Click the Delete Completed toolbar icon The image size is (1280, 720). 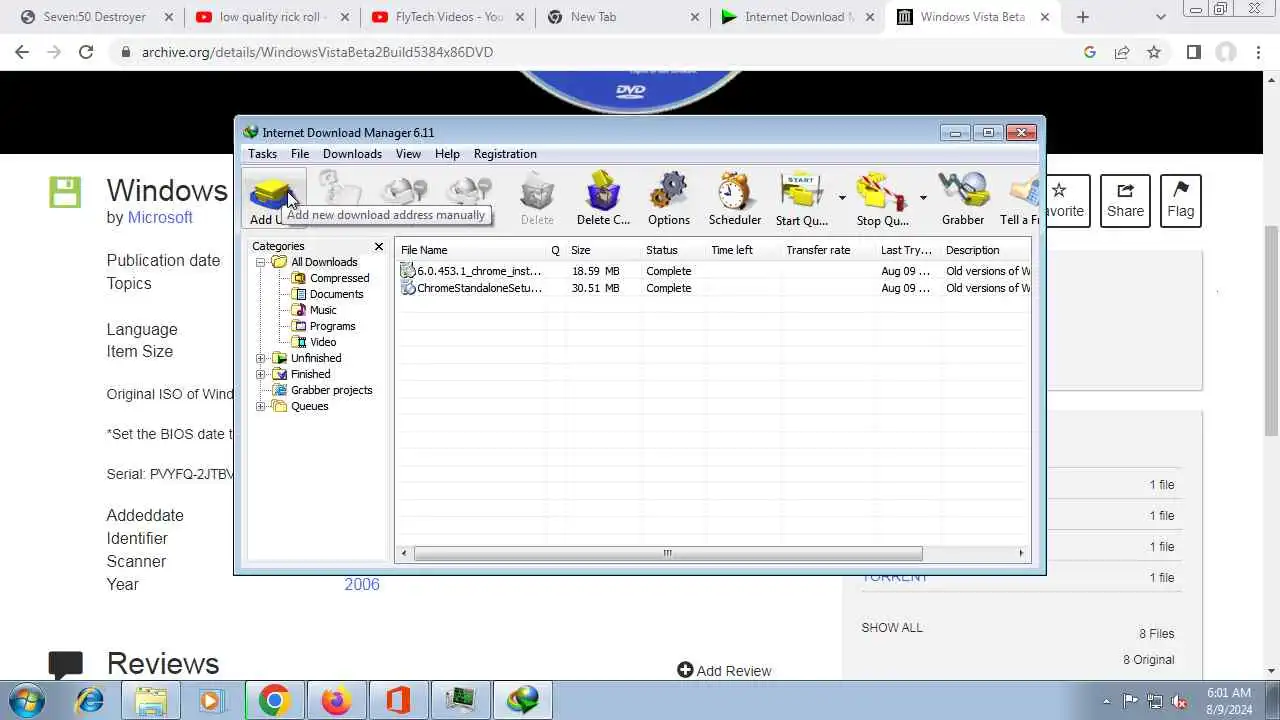[603, 190]
